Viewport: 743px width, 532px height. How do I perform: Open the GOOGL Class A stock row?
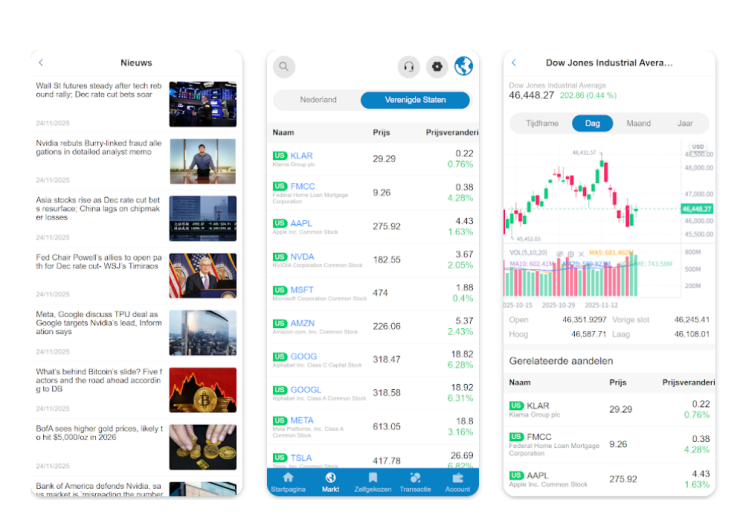tap(373, 393)
